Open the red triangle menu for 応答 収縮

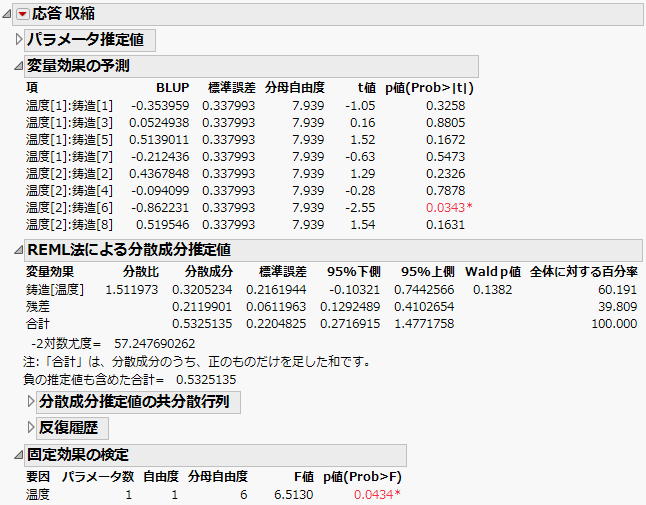point(23,14)
